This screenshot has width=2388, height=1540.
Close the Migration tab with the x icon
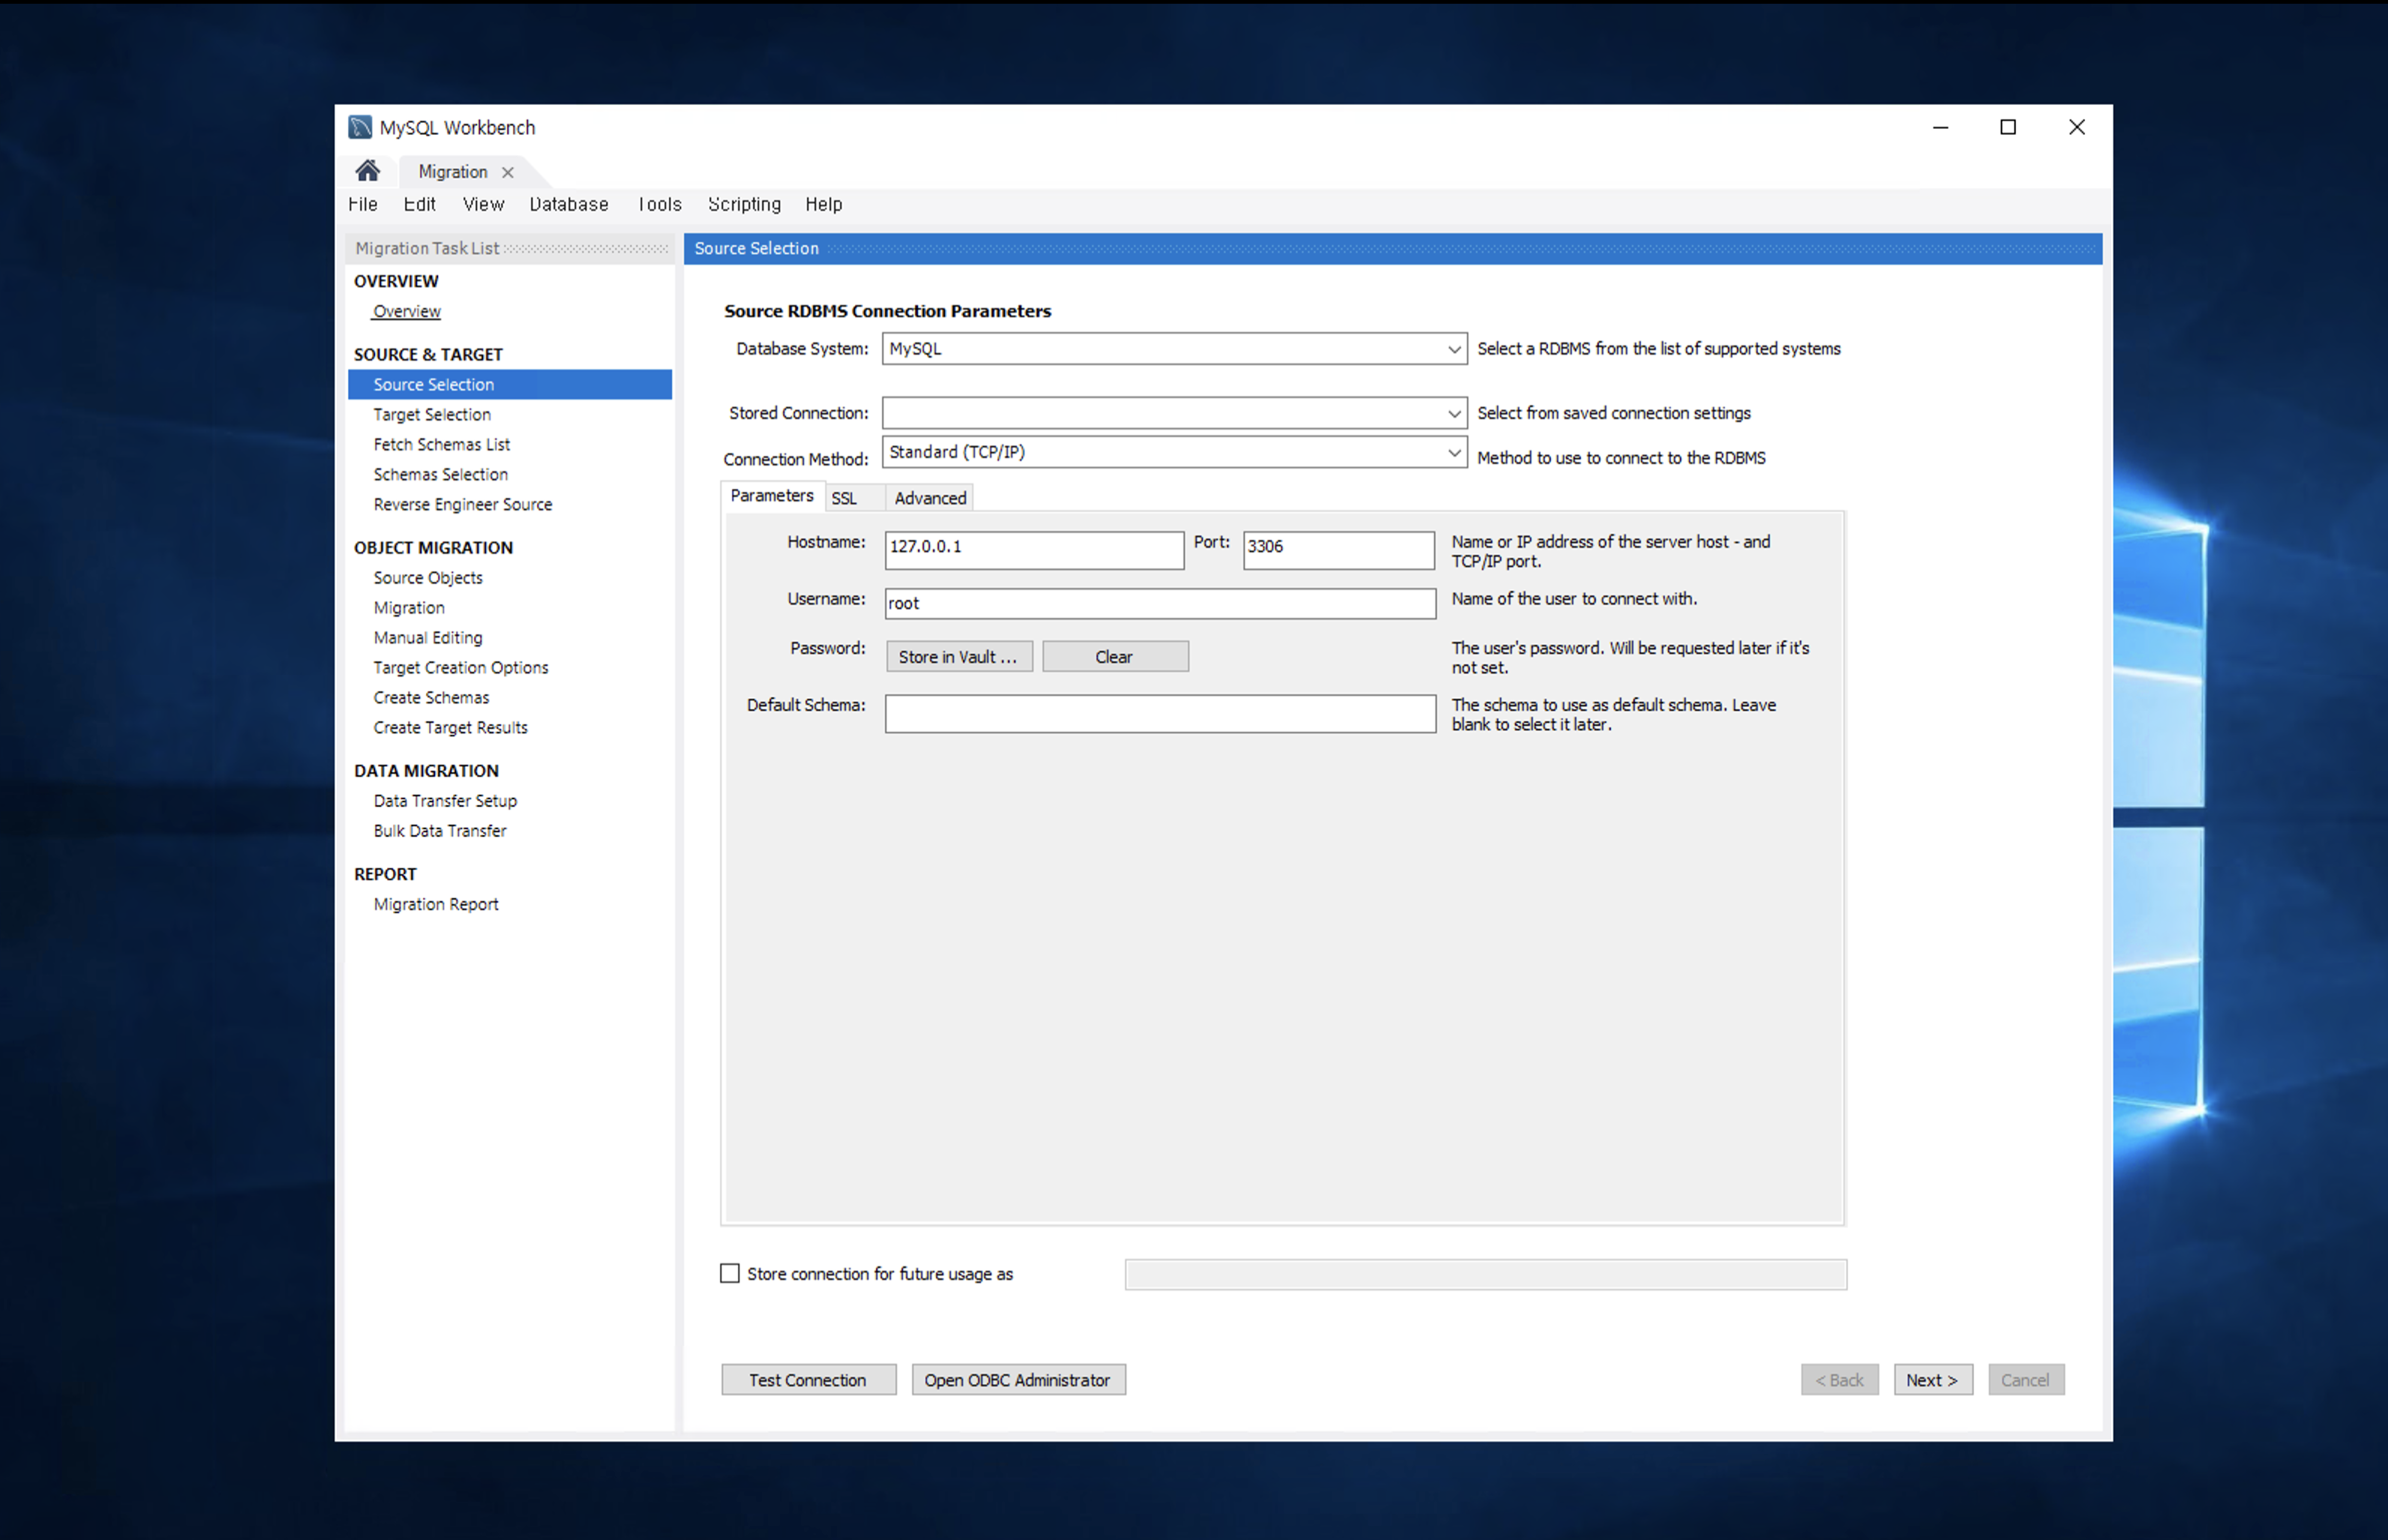(508, 172)
